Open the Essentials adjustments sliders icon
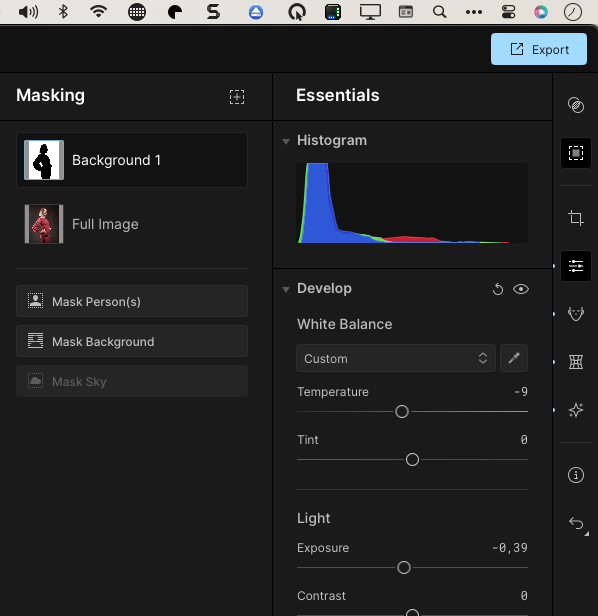The image size is (598, 616). click(x=576, y=266)
